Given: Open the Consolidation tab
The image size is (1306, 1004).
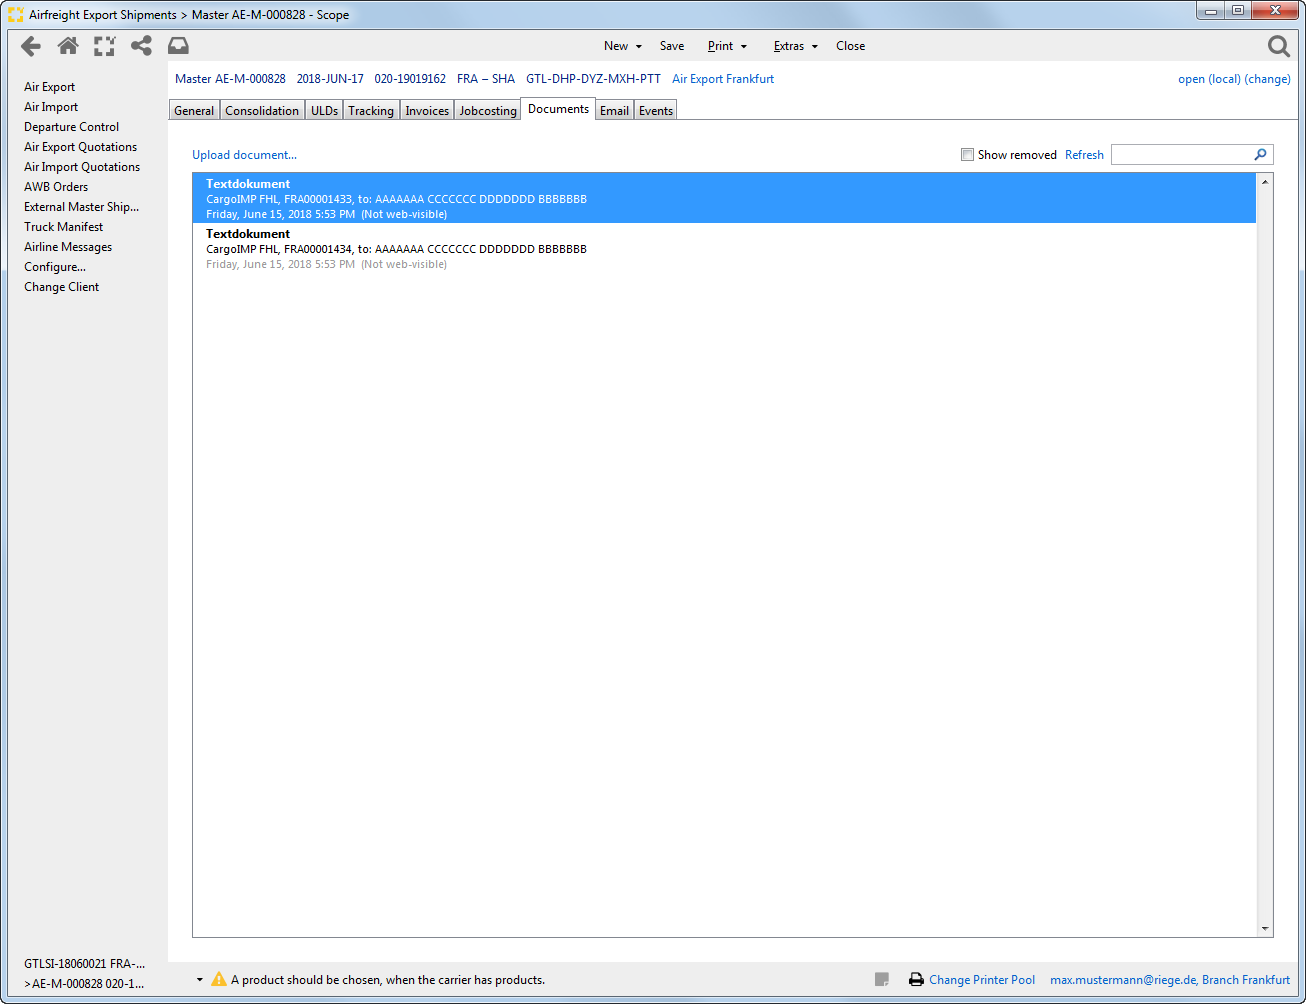Looking at the screenshot, I should (x=262, y=111).
